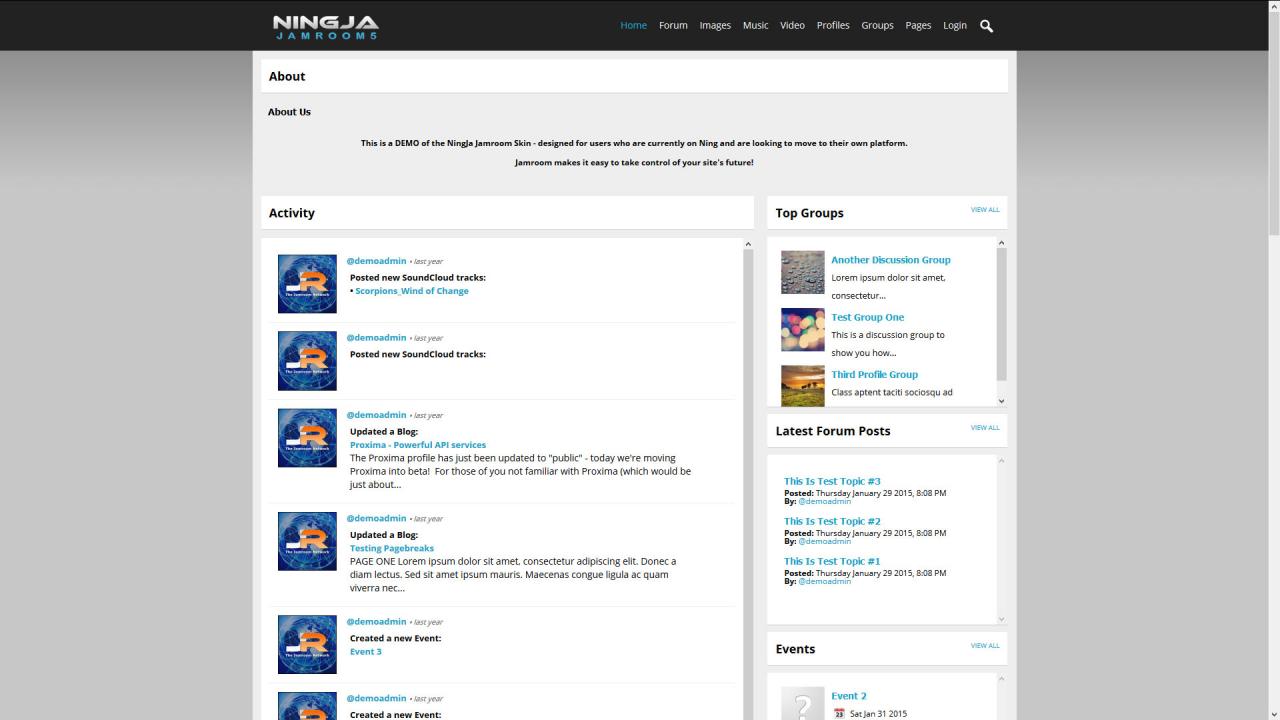1280x720 pixels.
Task: Click @demoadmin on the Event 3 post
Action: click(x=376, y=622)
